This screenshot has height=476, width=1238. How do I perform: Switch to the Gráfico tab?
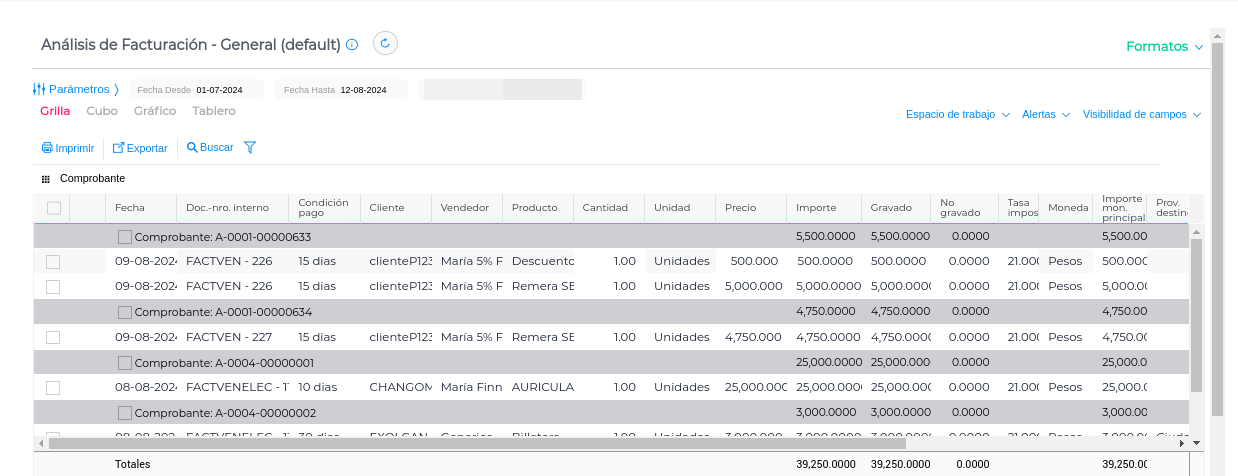[x=155, y=111]
